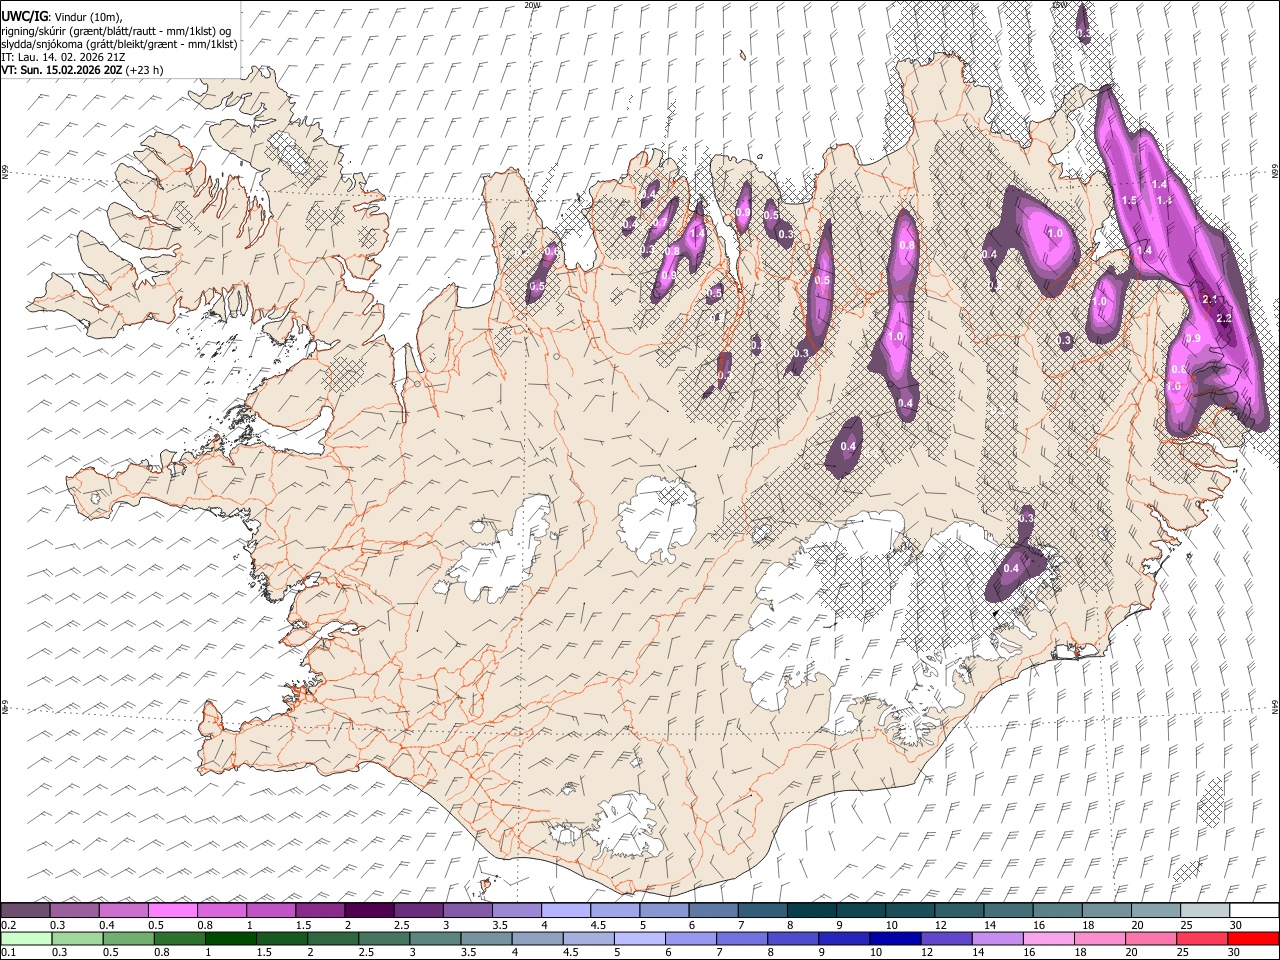Click the "rigning/skúrir" header line
The height and width of the screenshot is (960, 1280).
coord(115,31)
